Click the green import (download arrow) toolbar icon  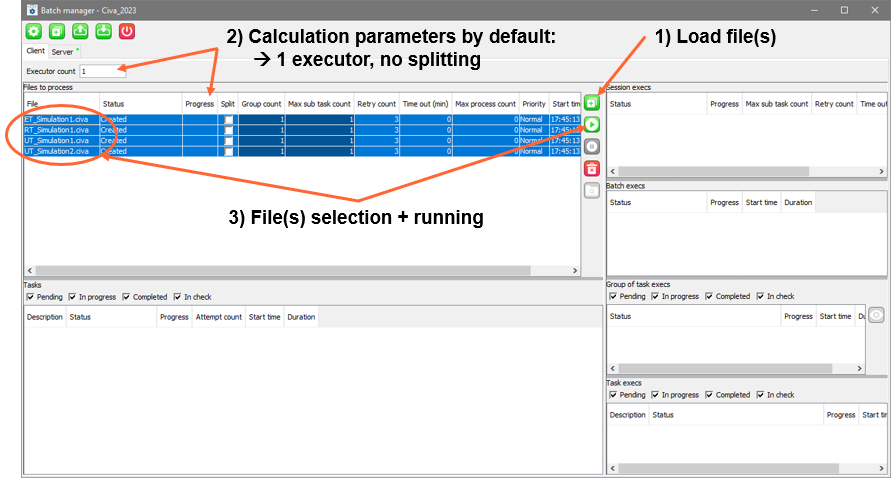pyautogui.click(x=103, y=31)
